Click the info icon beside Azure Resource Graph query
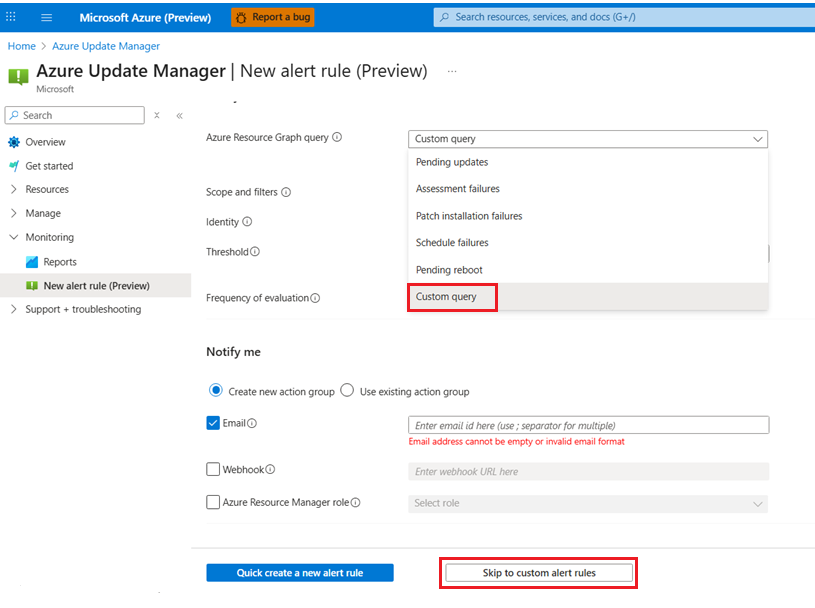 337,138
